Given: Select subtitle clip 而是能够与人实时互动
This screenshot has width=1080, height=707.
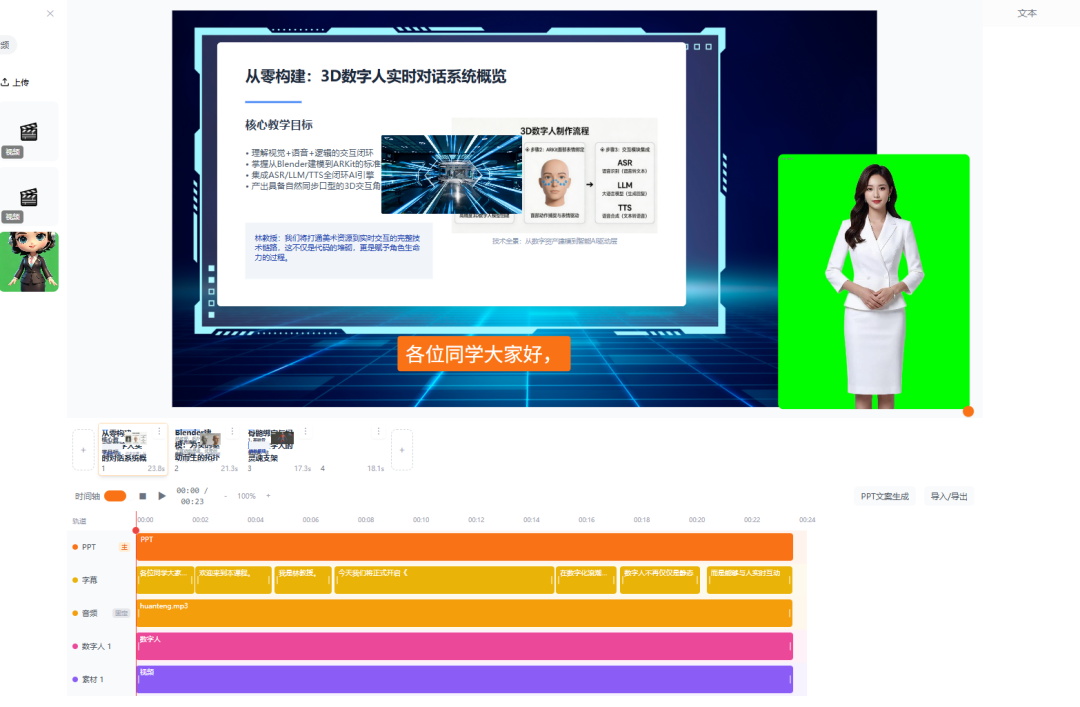Looking at the screenshot, I should click(x=749, y=580).
